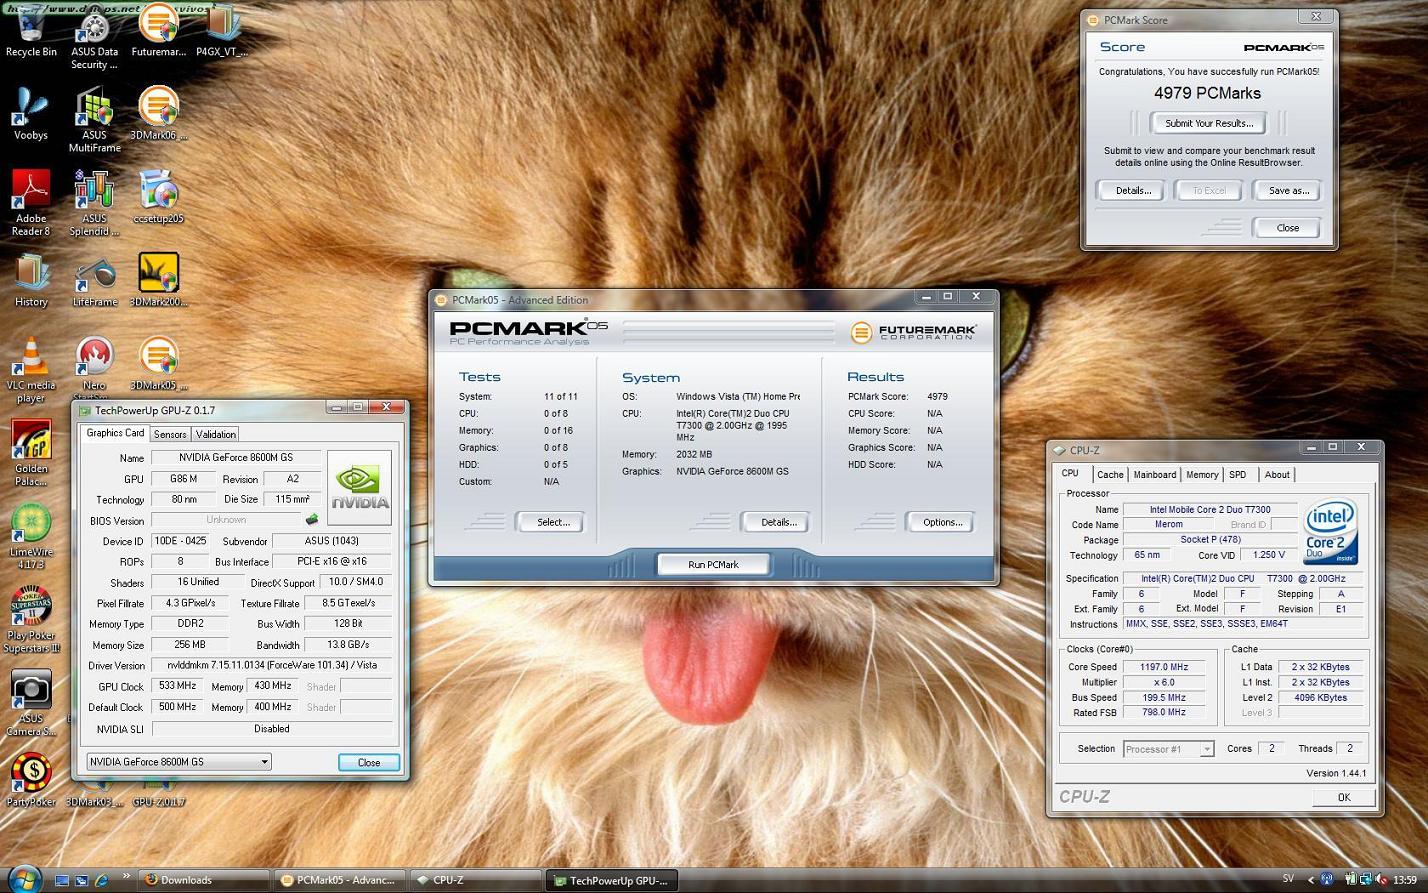Switch to CPU-Z taskbar button
Viewport: 1428px width, 893px height.
(474, 880)
